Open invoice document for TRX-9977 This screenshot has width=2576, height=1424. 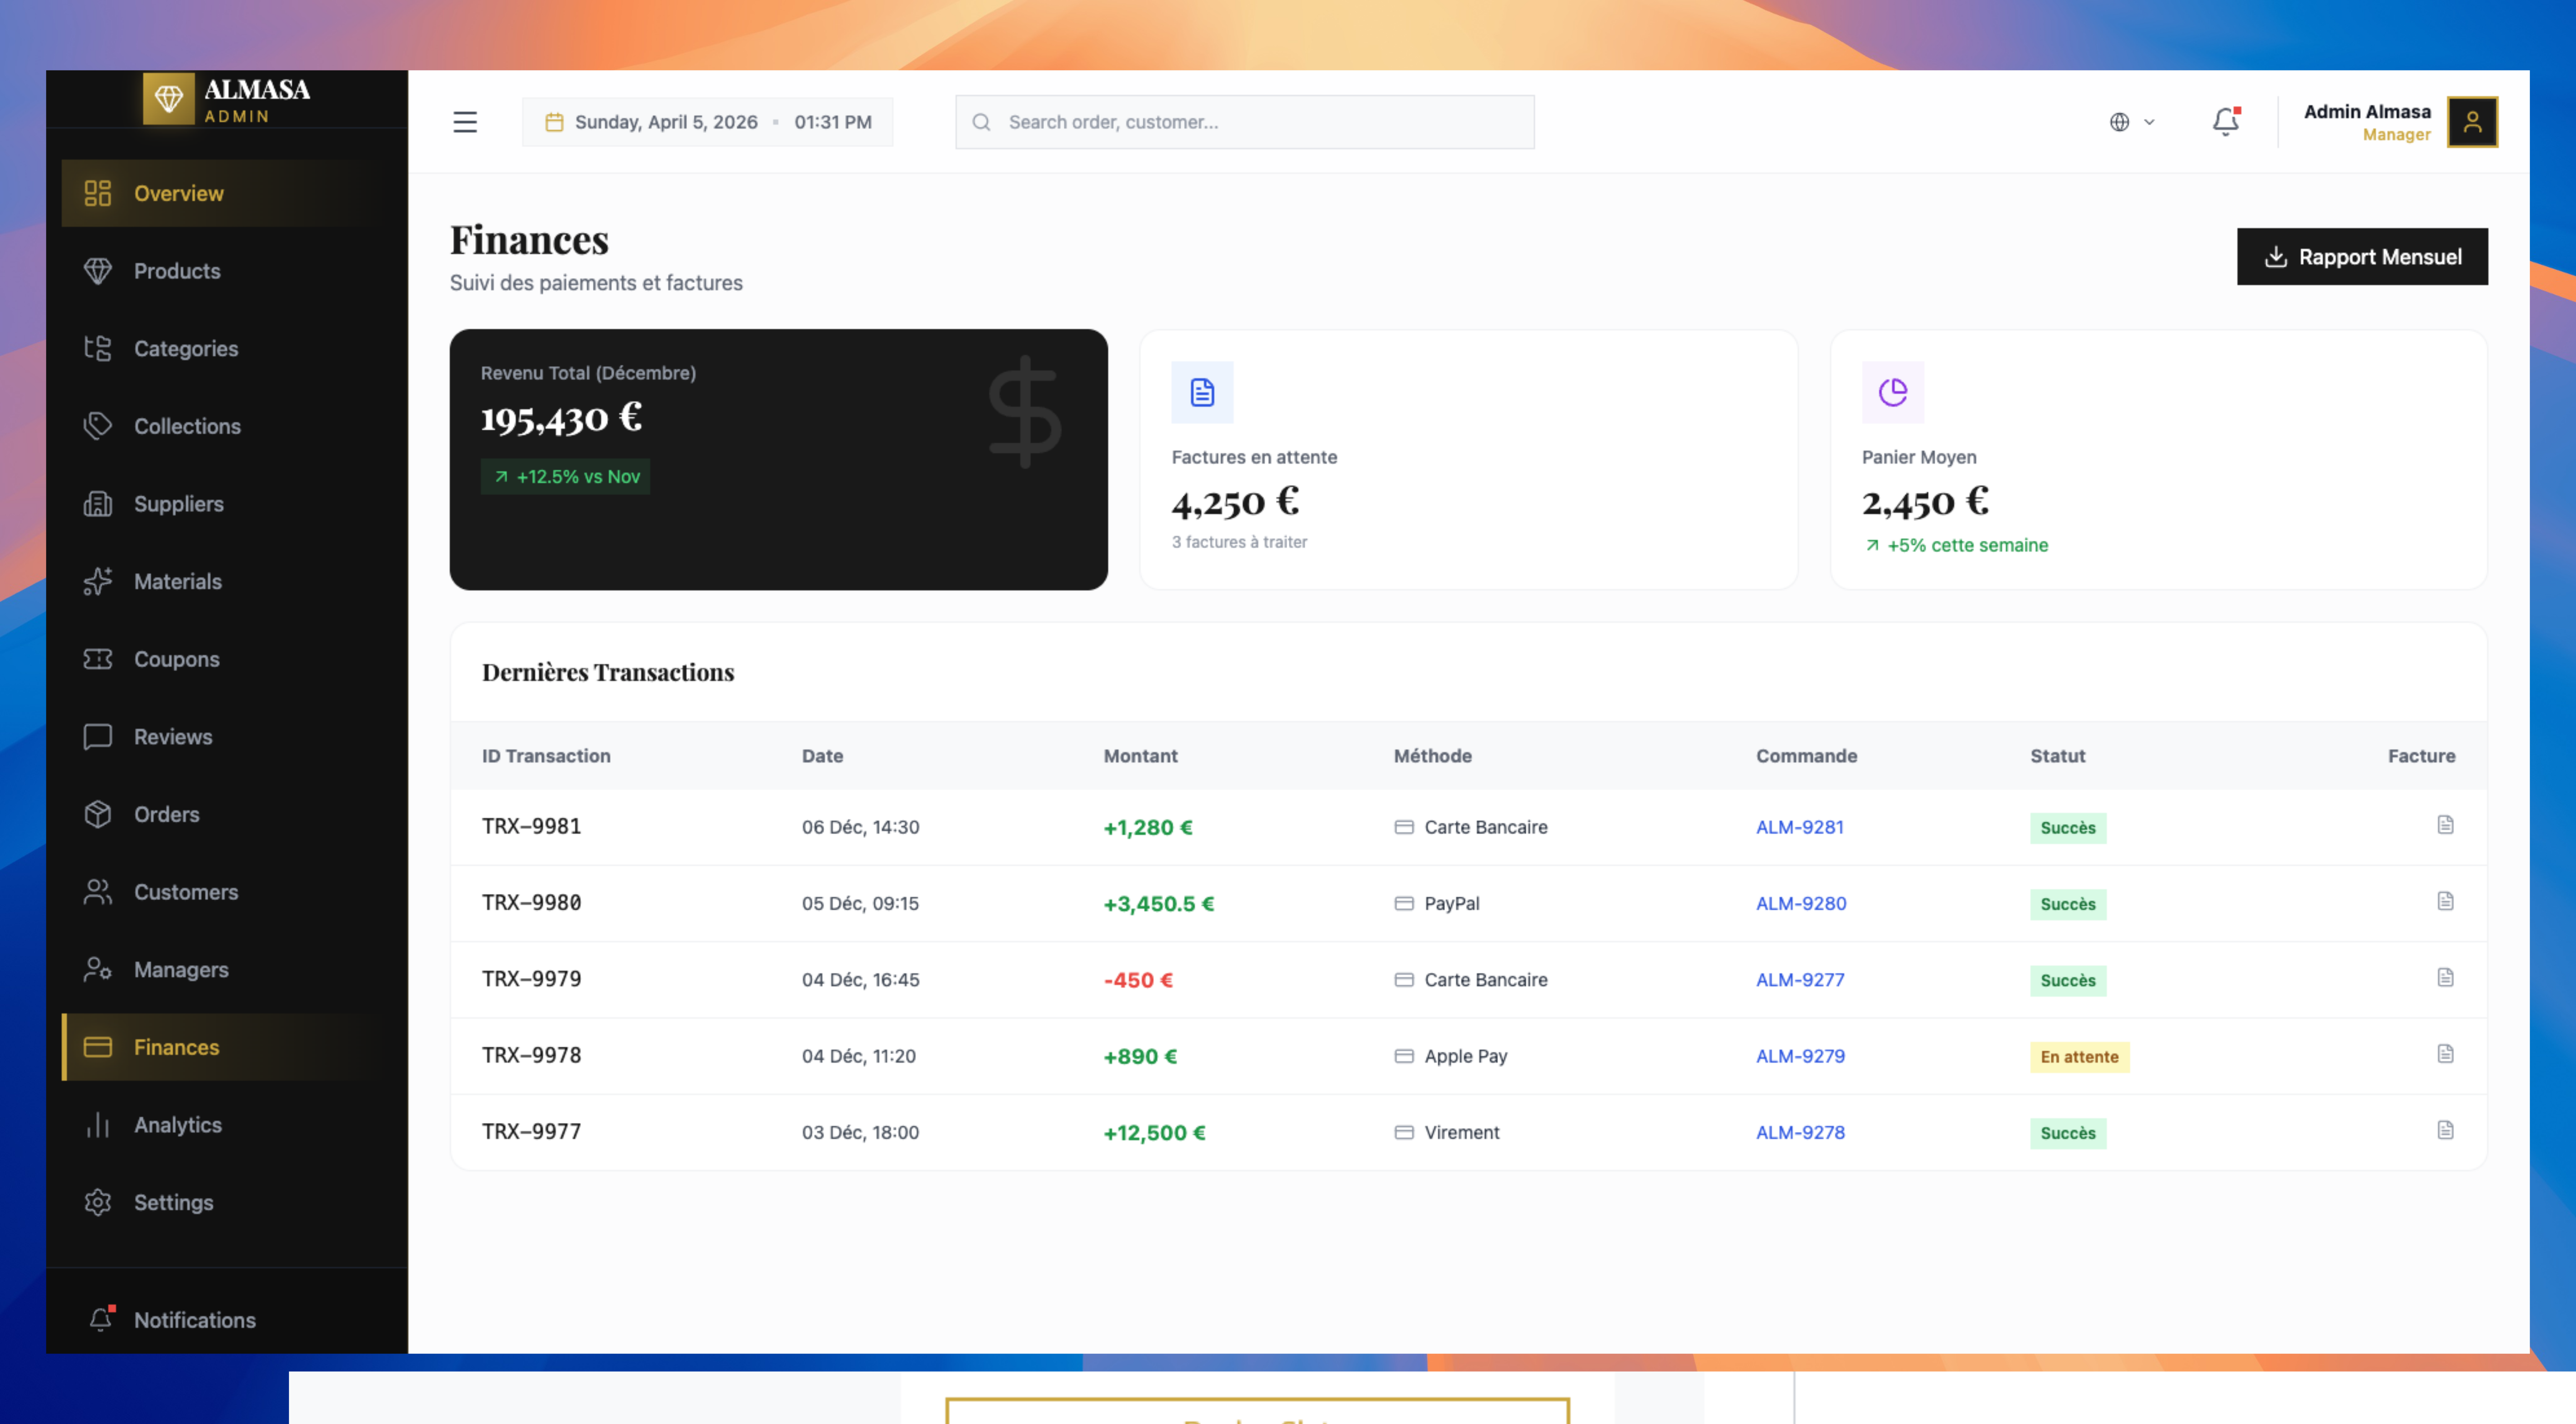(x=2445, y=1130)
